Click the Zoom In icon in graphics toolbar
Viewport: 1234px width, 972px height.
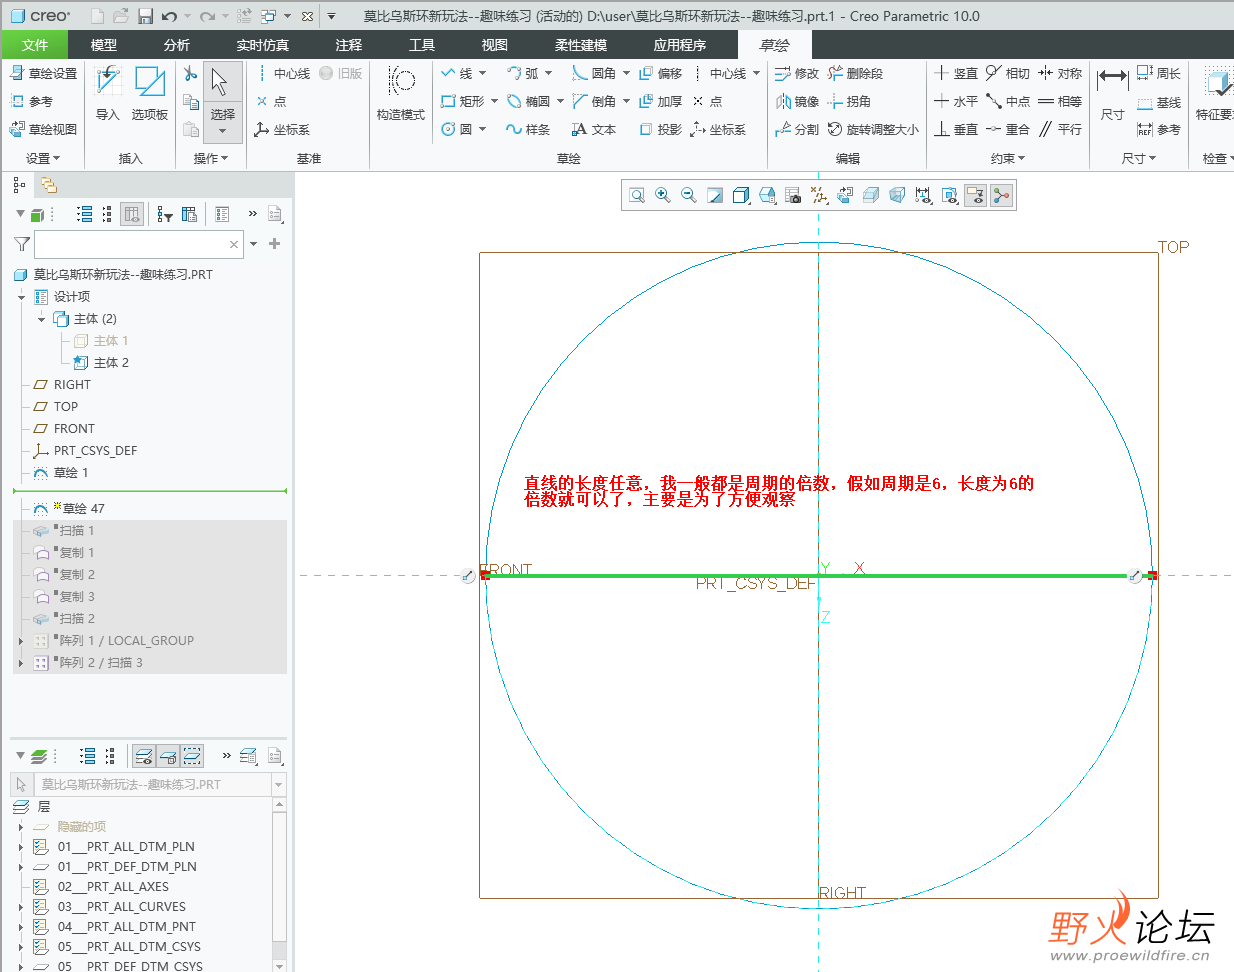tap(663, 196)
